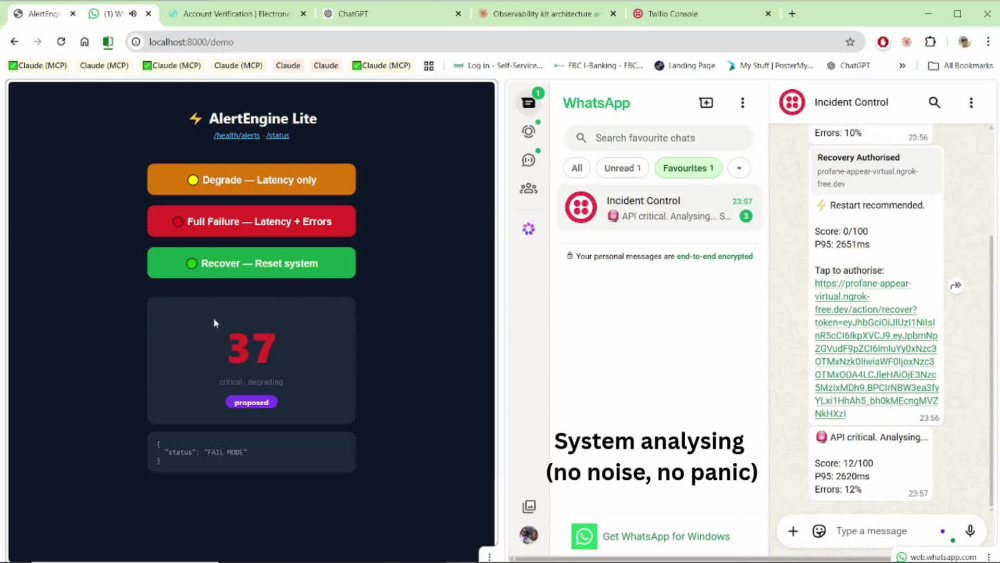Open /status link
This screenshot has width=1000, height=563.
(x=277, y=135)
